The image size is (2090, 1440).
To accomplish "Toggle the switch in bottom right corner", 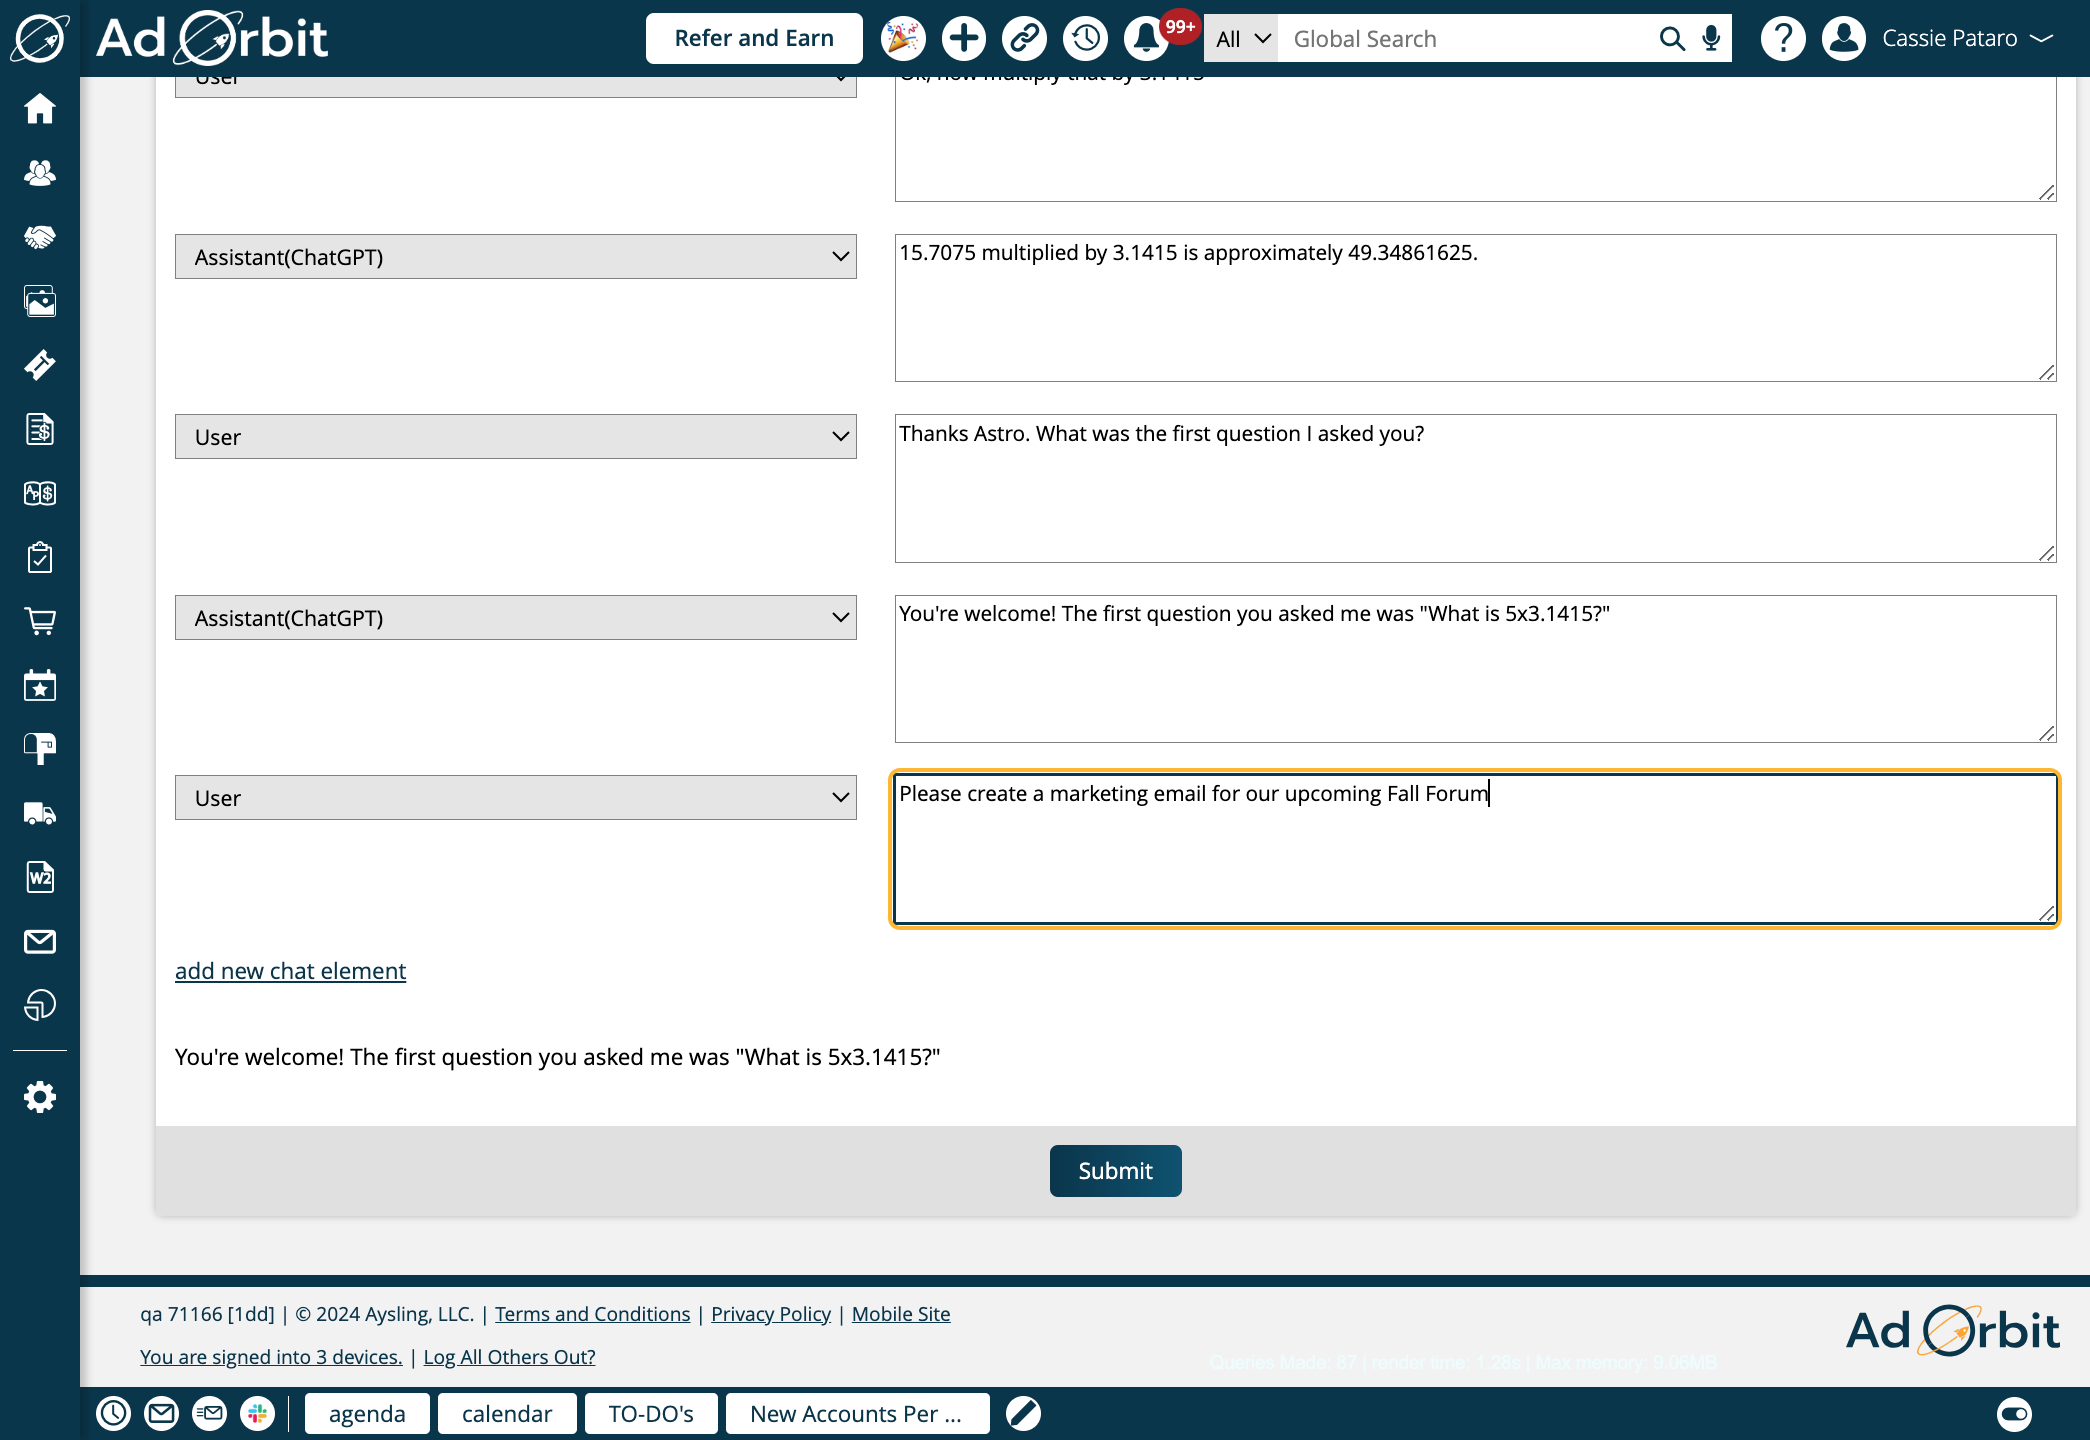I will pos(2014,1413).
